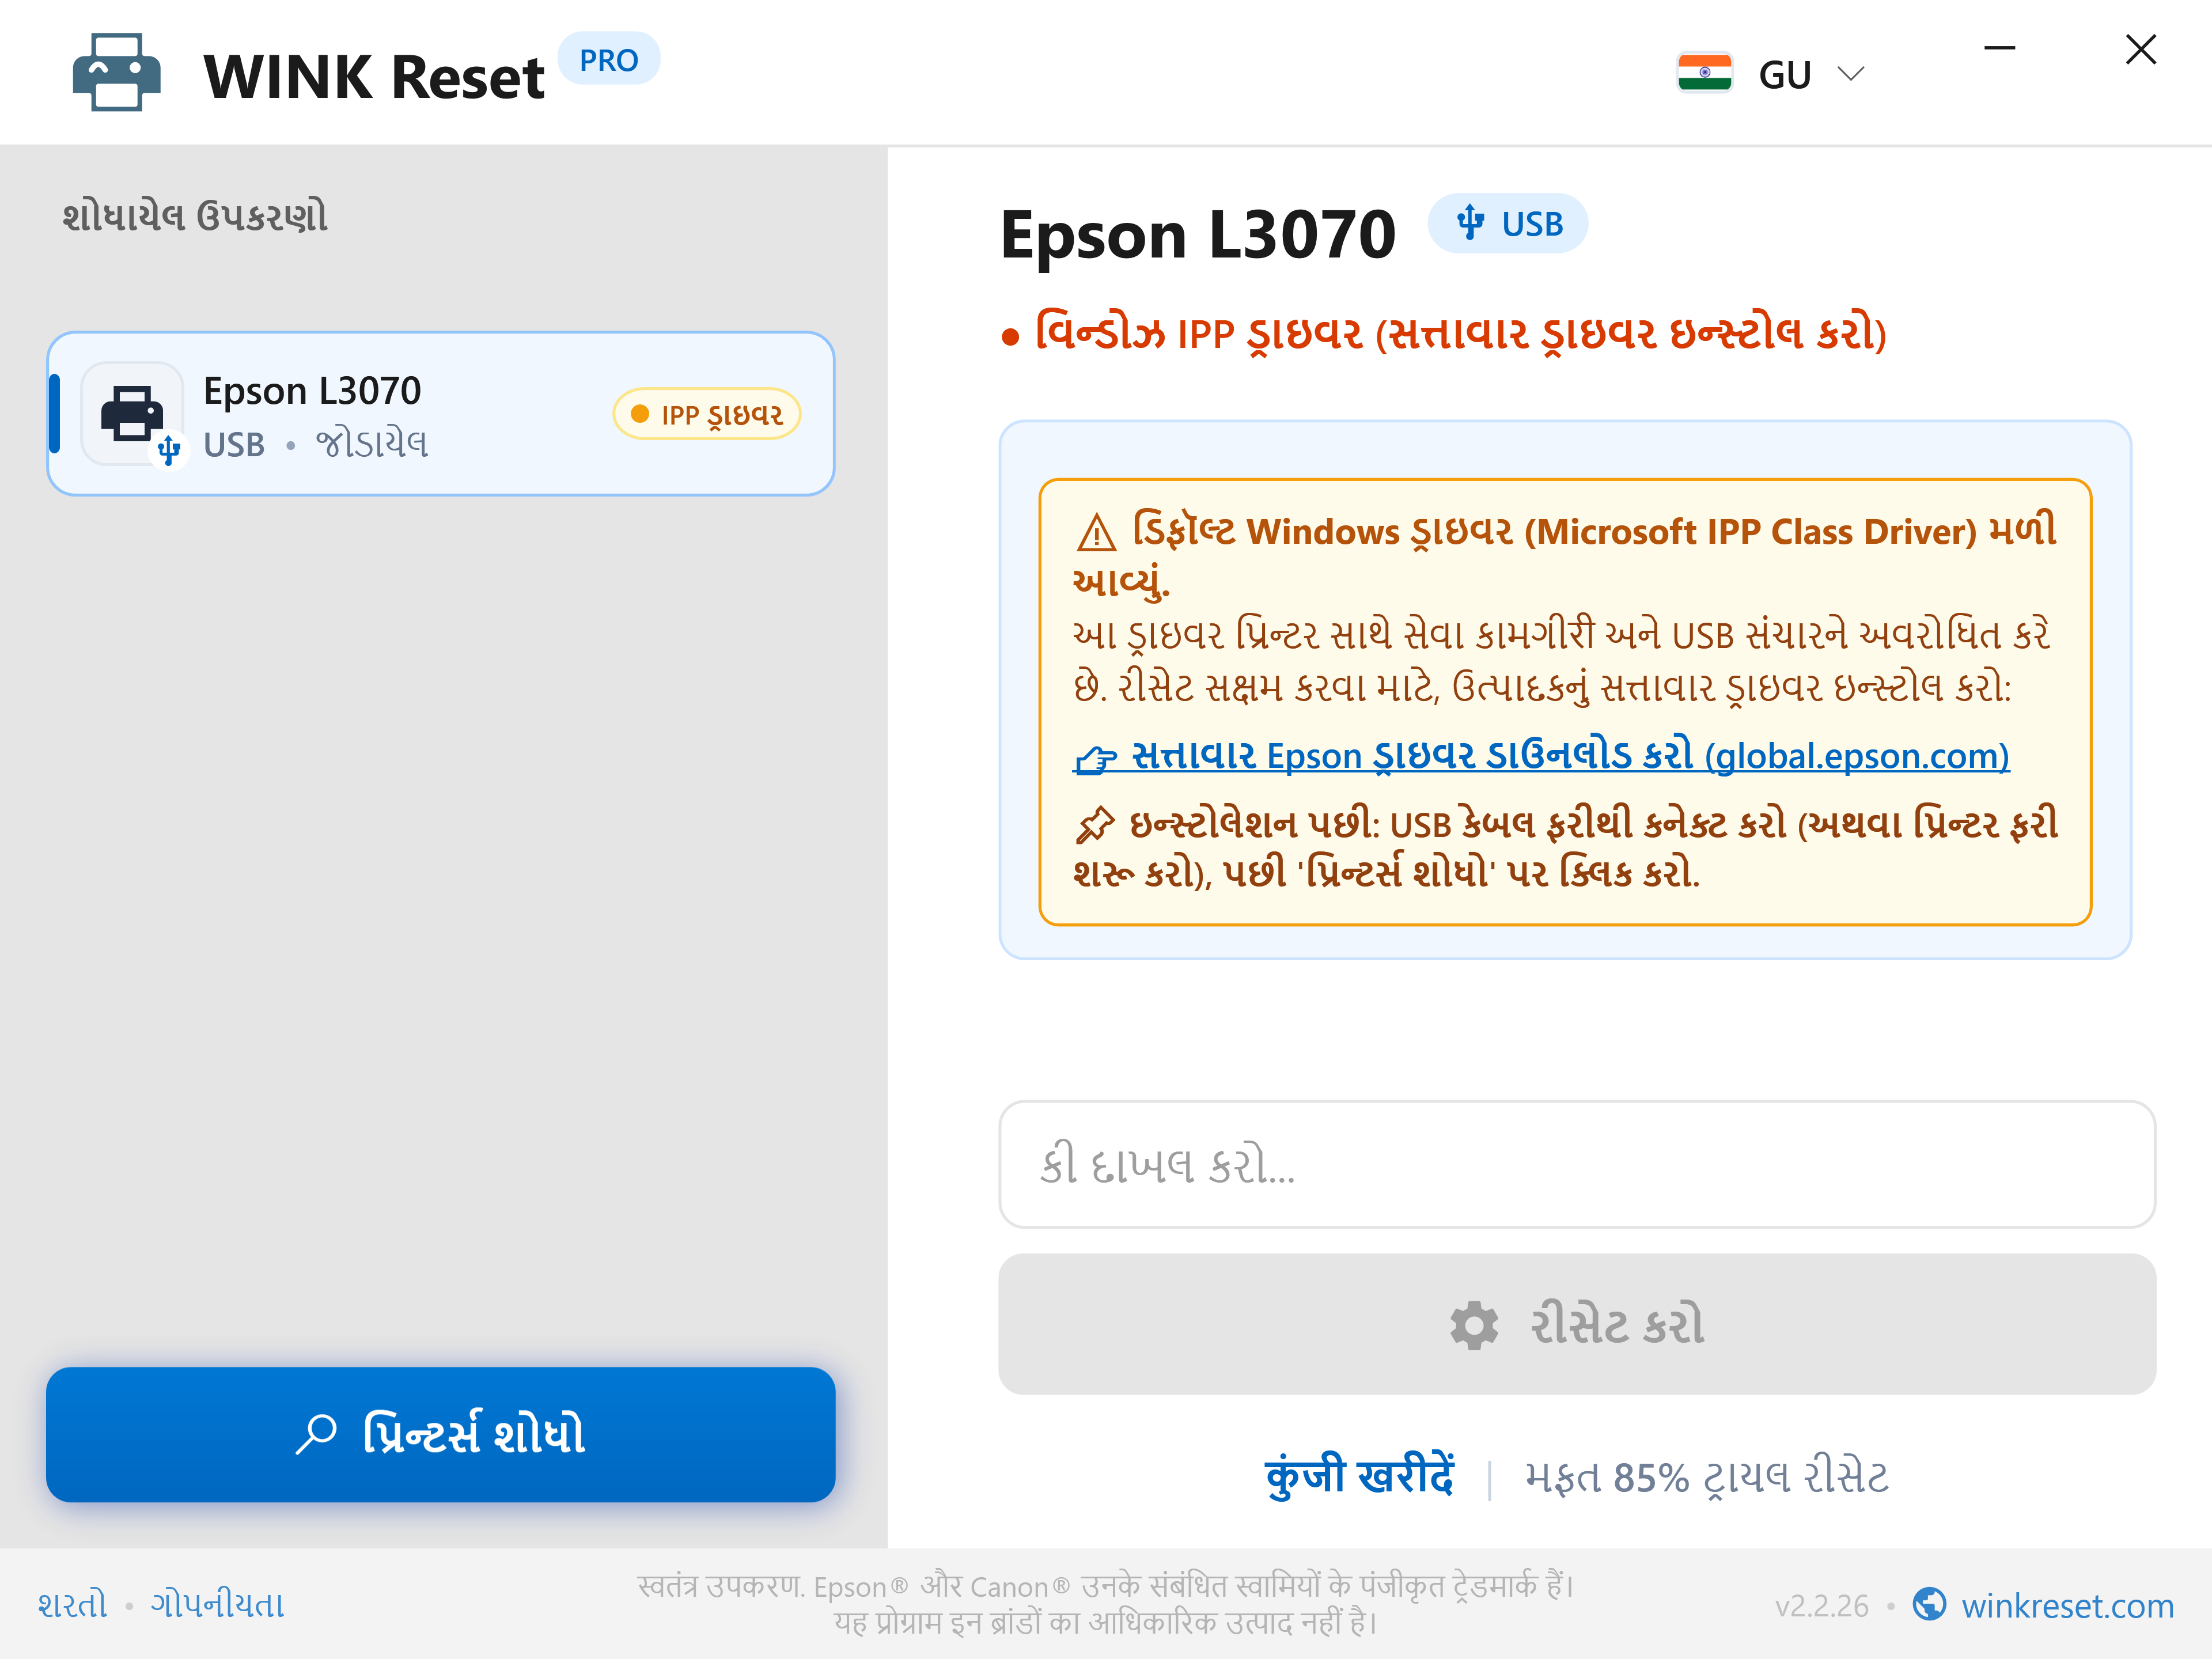Screen dimensions: 2212x1659
Task: Open the winkreset.com website link
Action: click(x=2067, y=1606)
